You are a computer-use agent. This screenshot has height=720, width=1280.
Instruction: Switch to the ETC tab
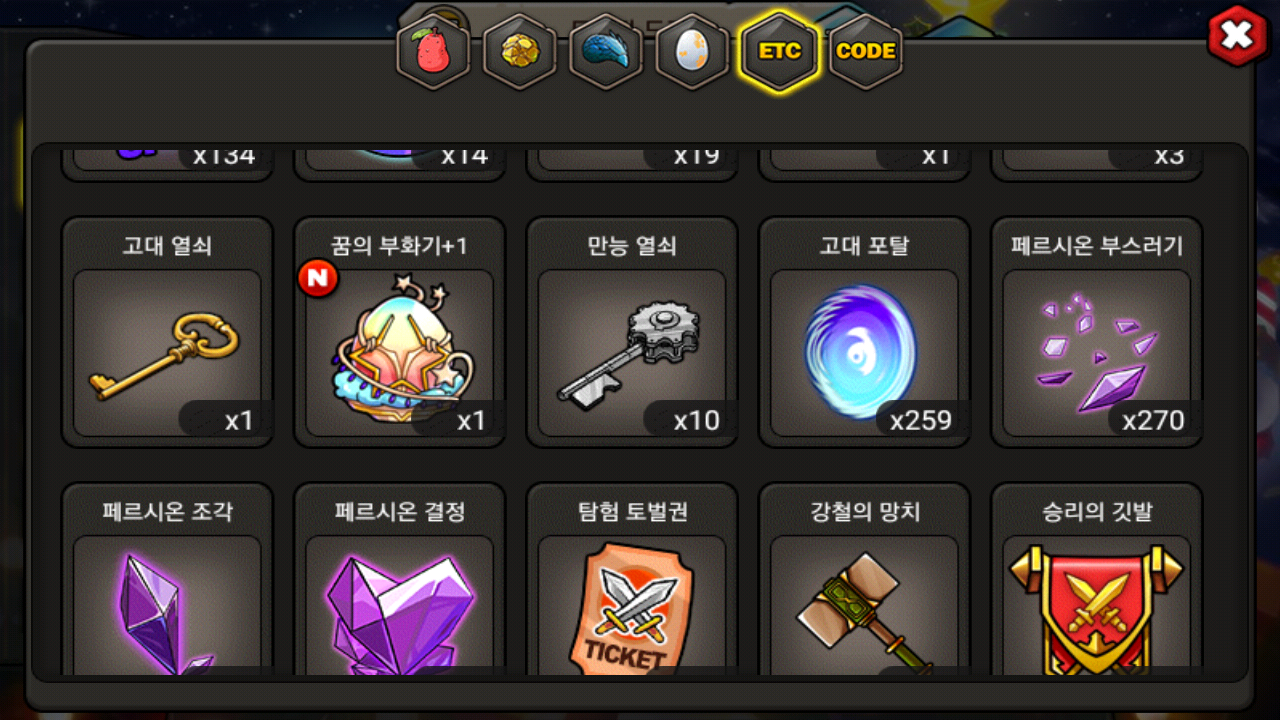779,52
